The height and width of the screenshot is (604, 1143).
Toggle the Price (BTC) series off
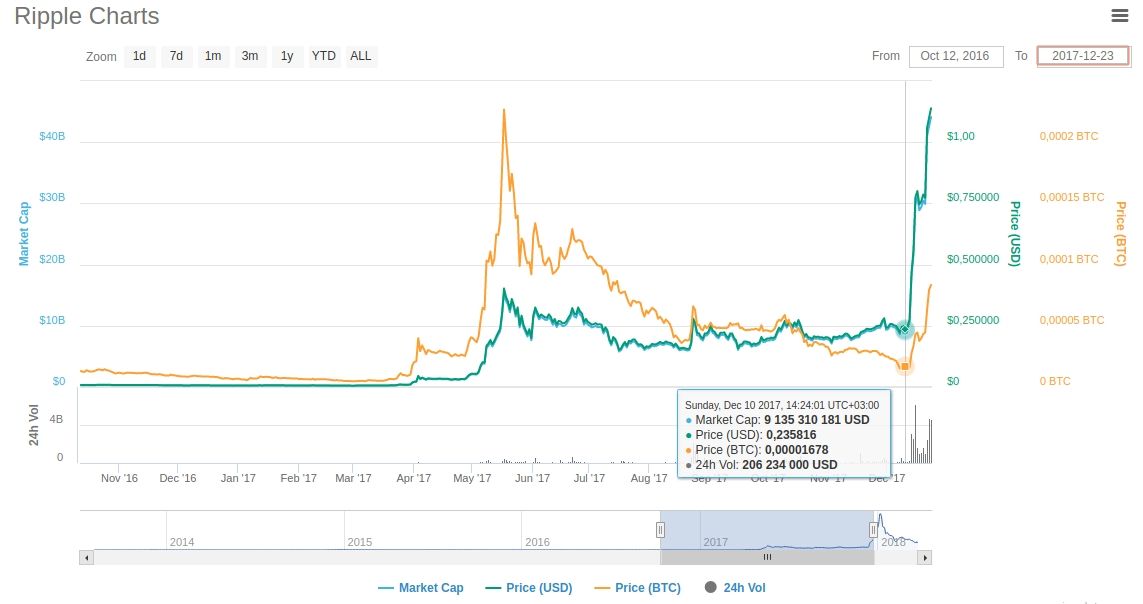pyautogui.click(x=641, y=588)
